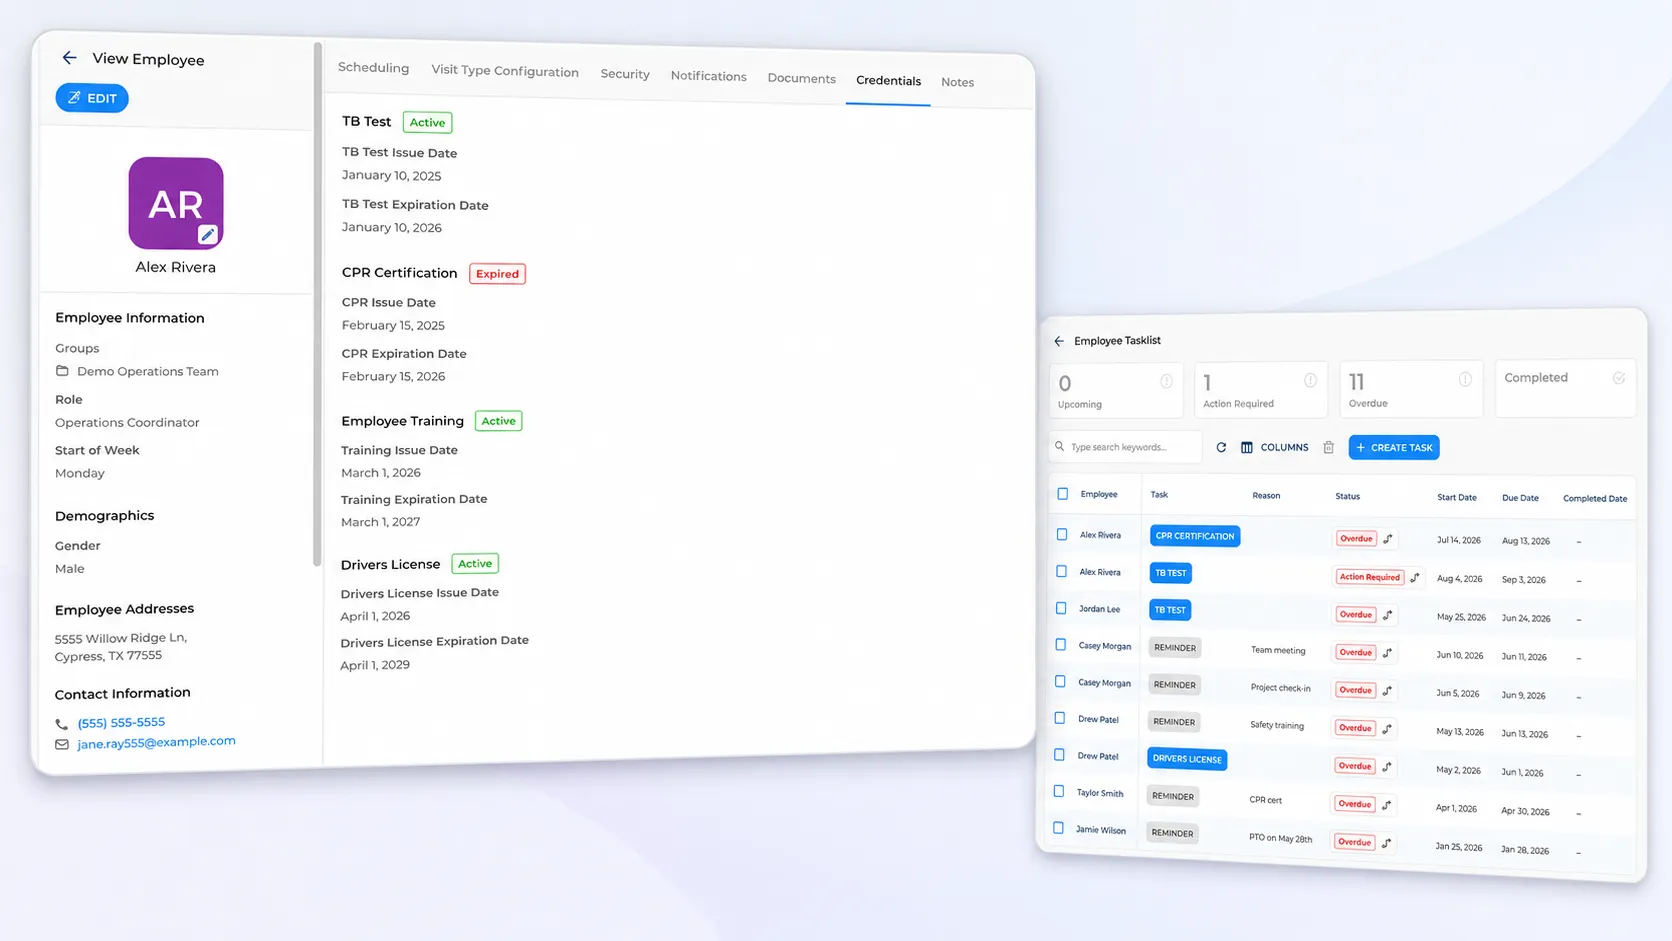The height and width of the screenshot is (941, 1672).
Task: Select the Action Required summary card
Action: [x=1261, y=389]
